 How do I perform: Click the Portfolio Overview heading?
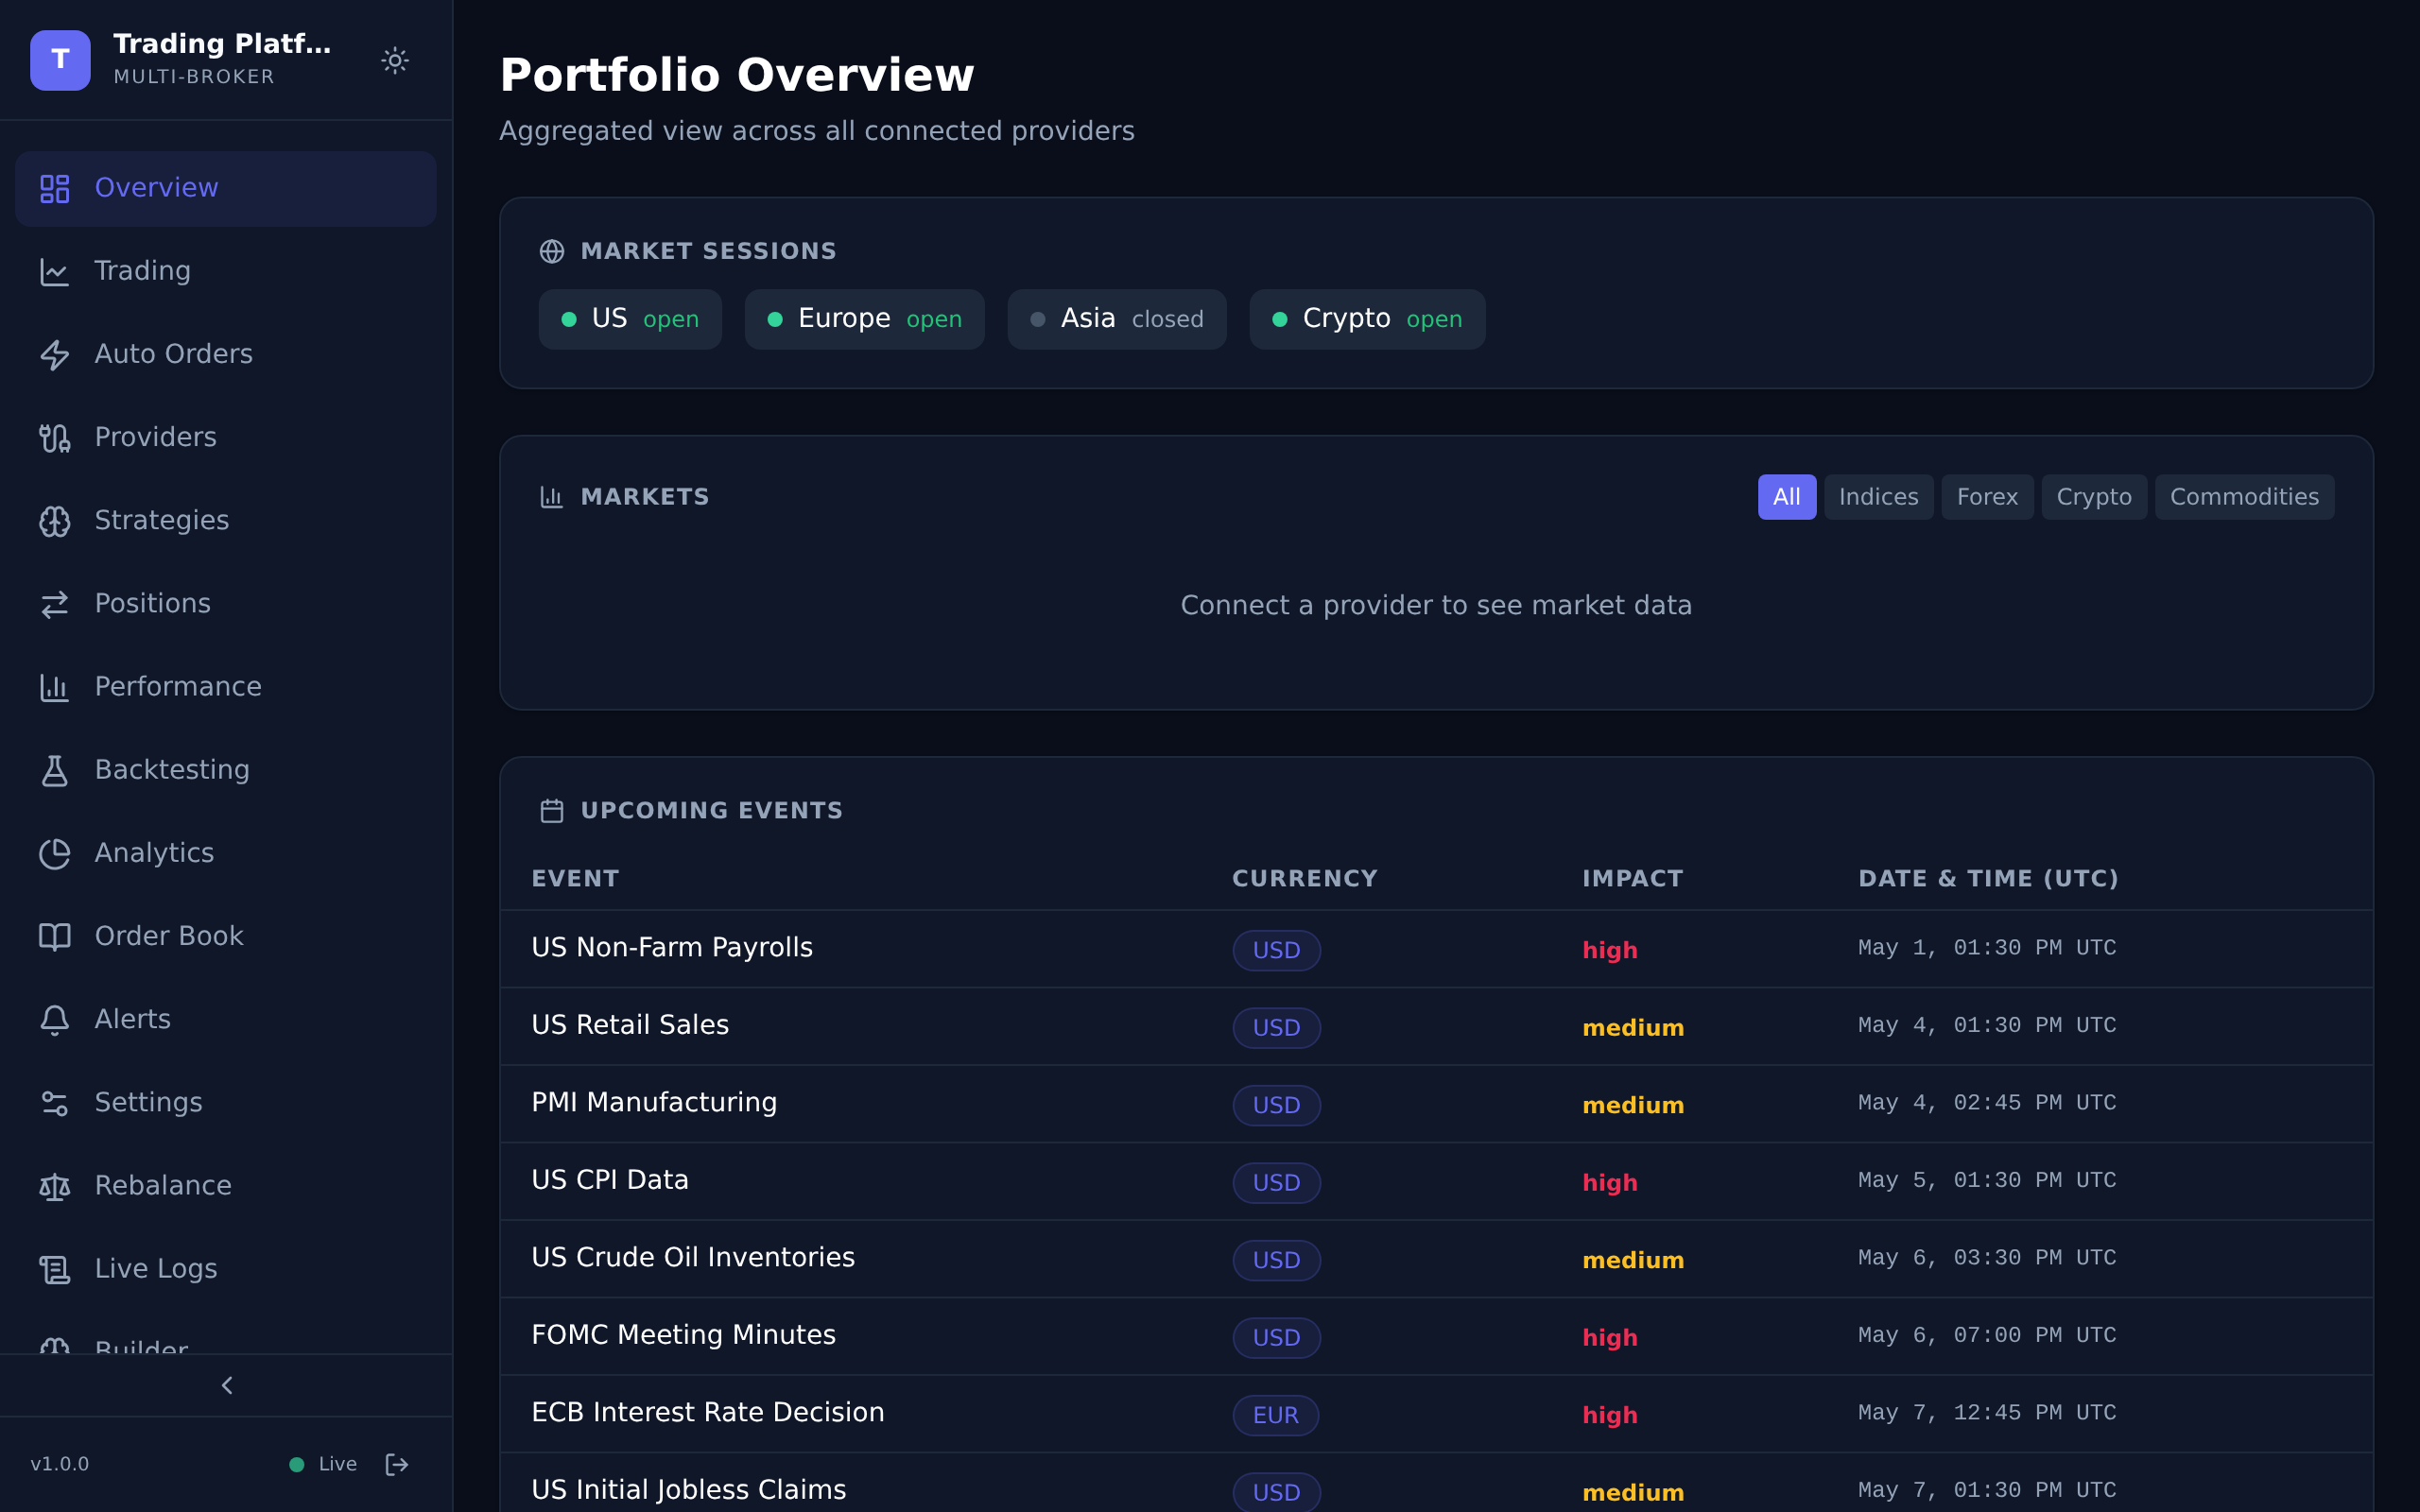737,75
